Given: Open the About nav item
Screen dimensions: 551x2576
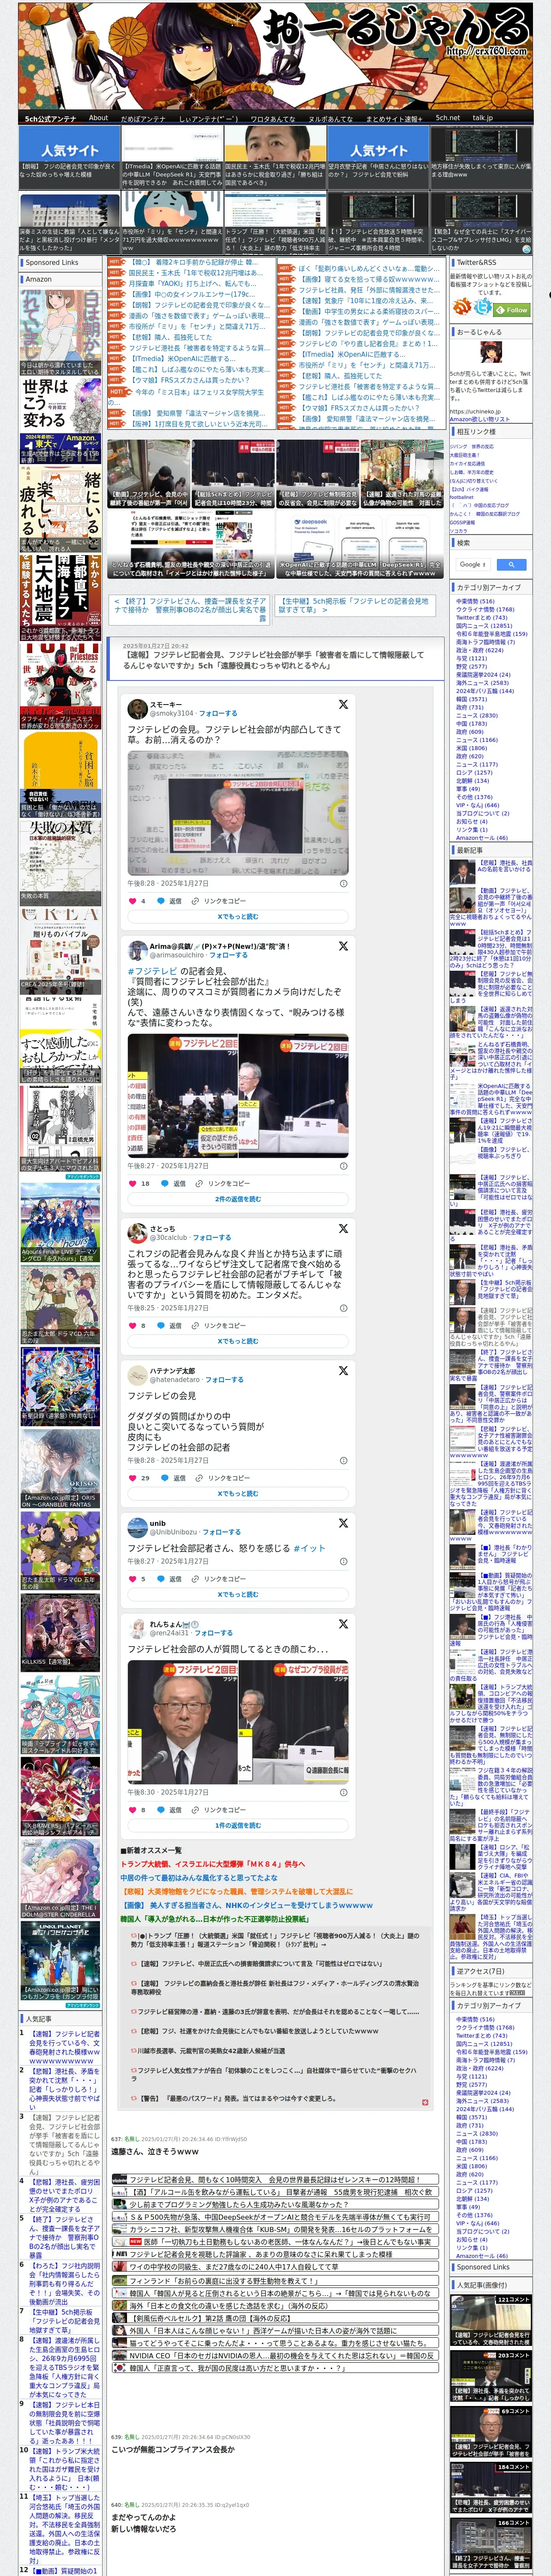Looking at the screenshot, I should 98,118.
